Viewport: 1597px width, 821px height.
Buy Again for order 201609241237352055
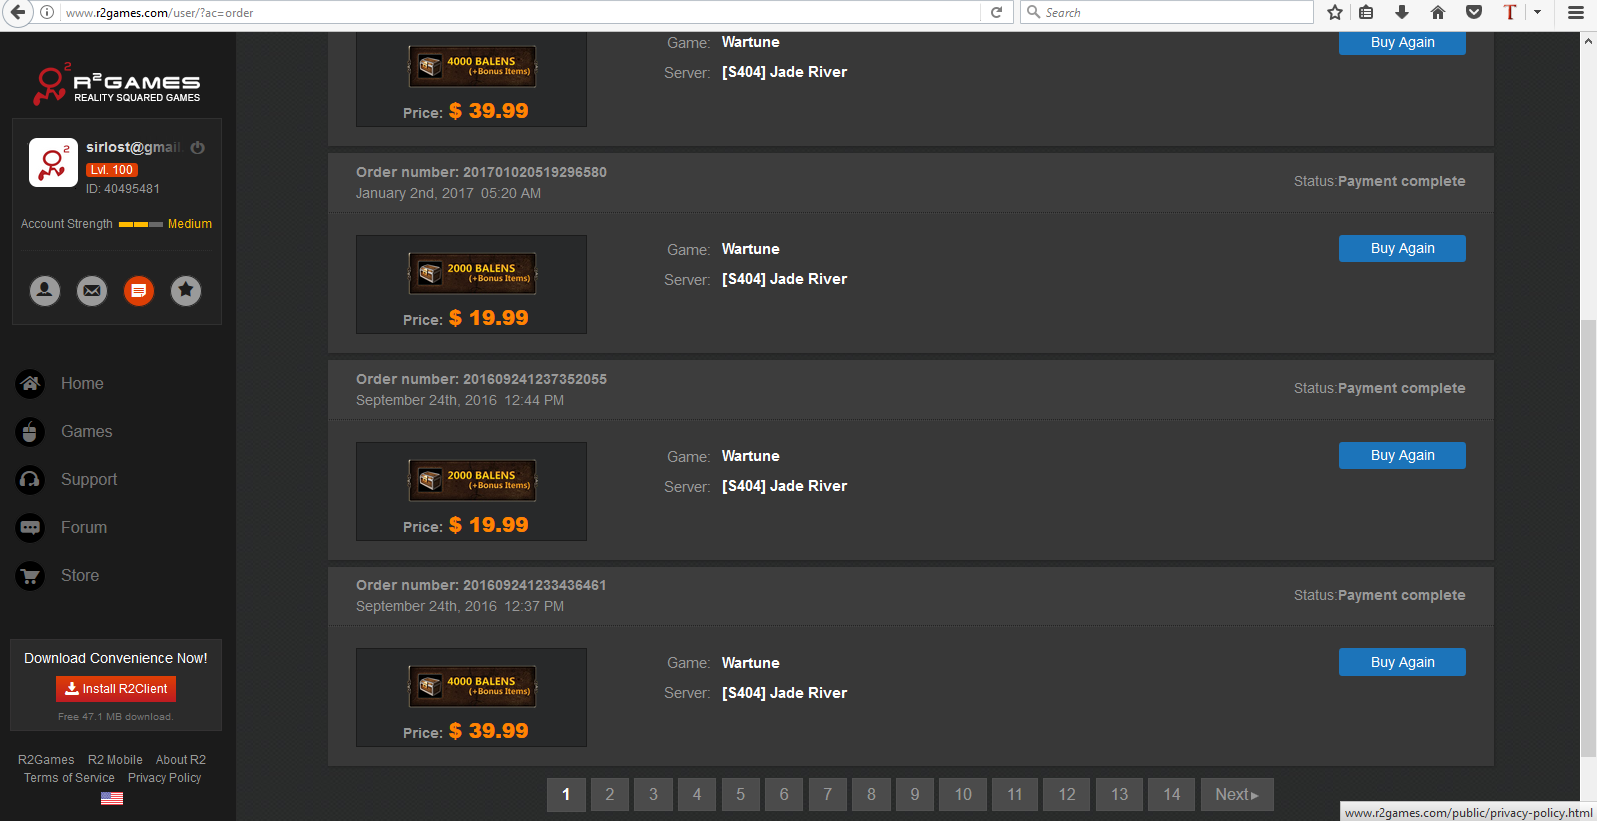click(x=1402, y=455)
